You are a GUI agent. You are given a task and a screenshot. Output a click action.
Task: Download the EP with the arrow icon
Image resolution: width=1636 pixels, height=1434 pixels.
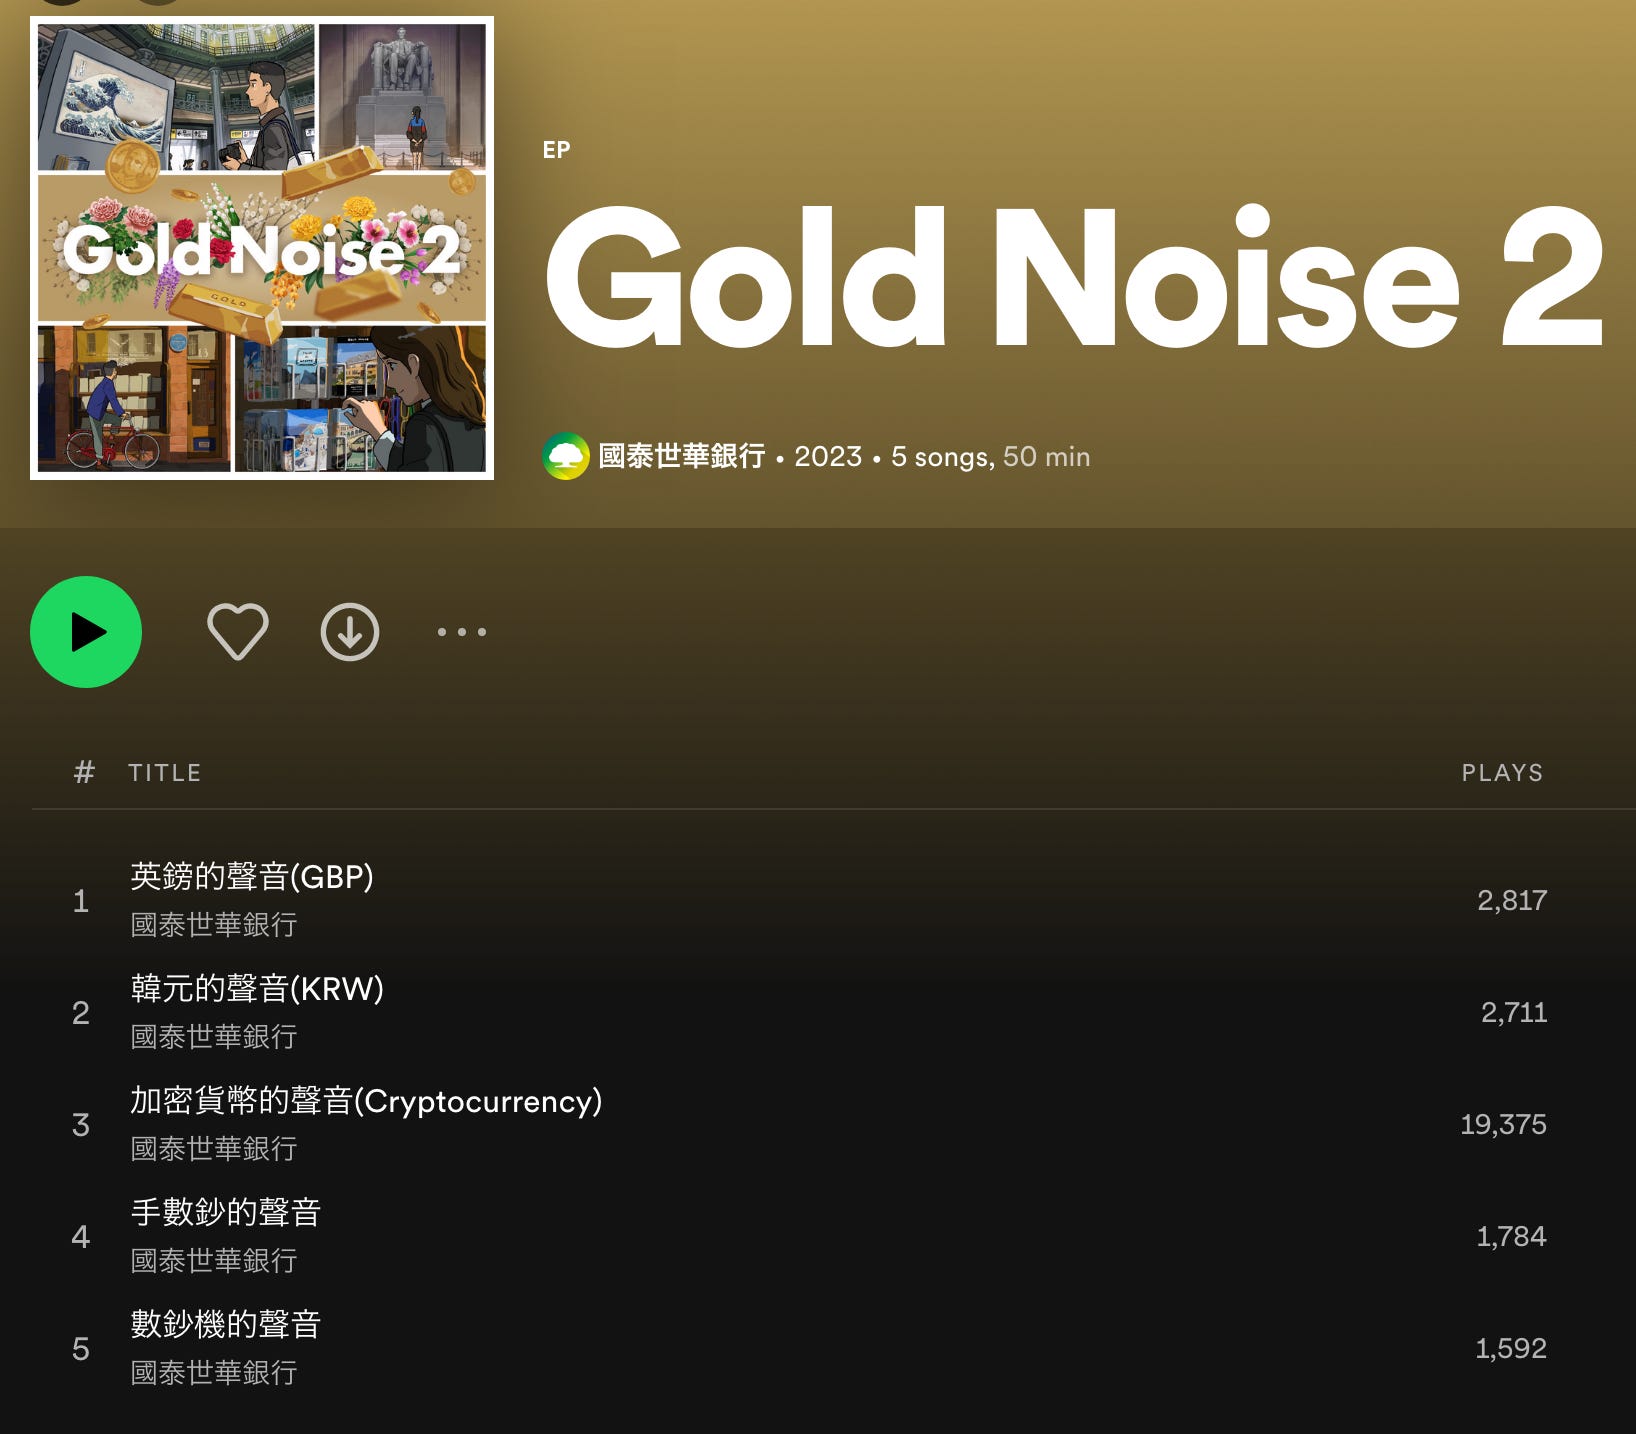350,632
